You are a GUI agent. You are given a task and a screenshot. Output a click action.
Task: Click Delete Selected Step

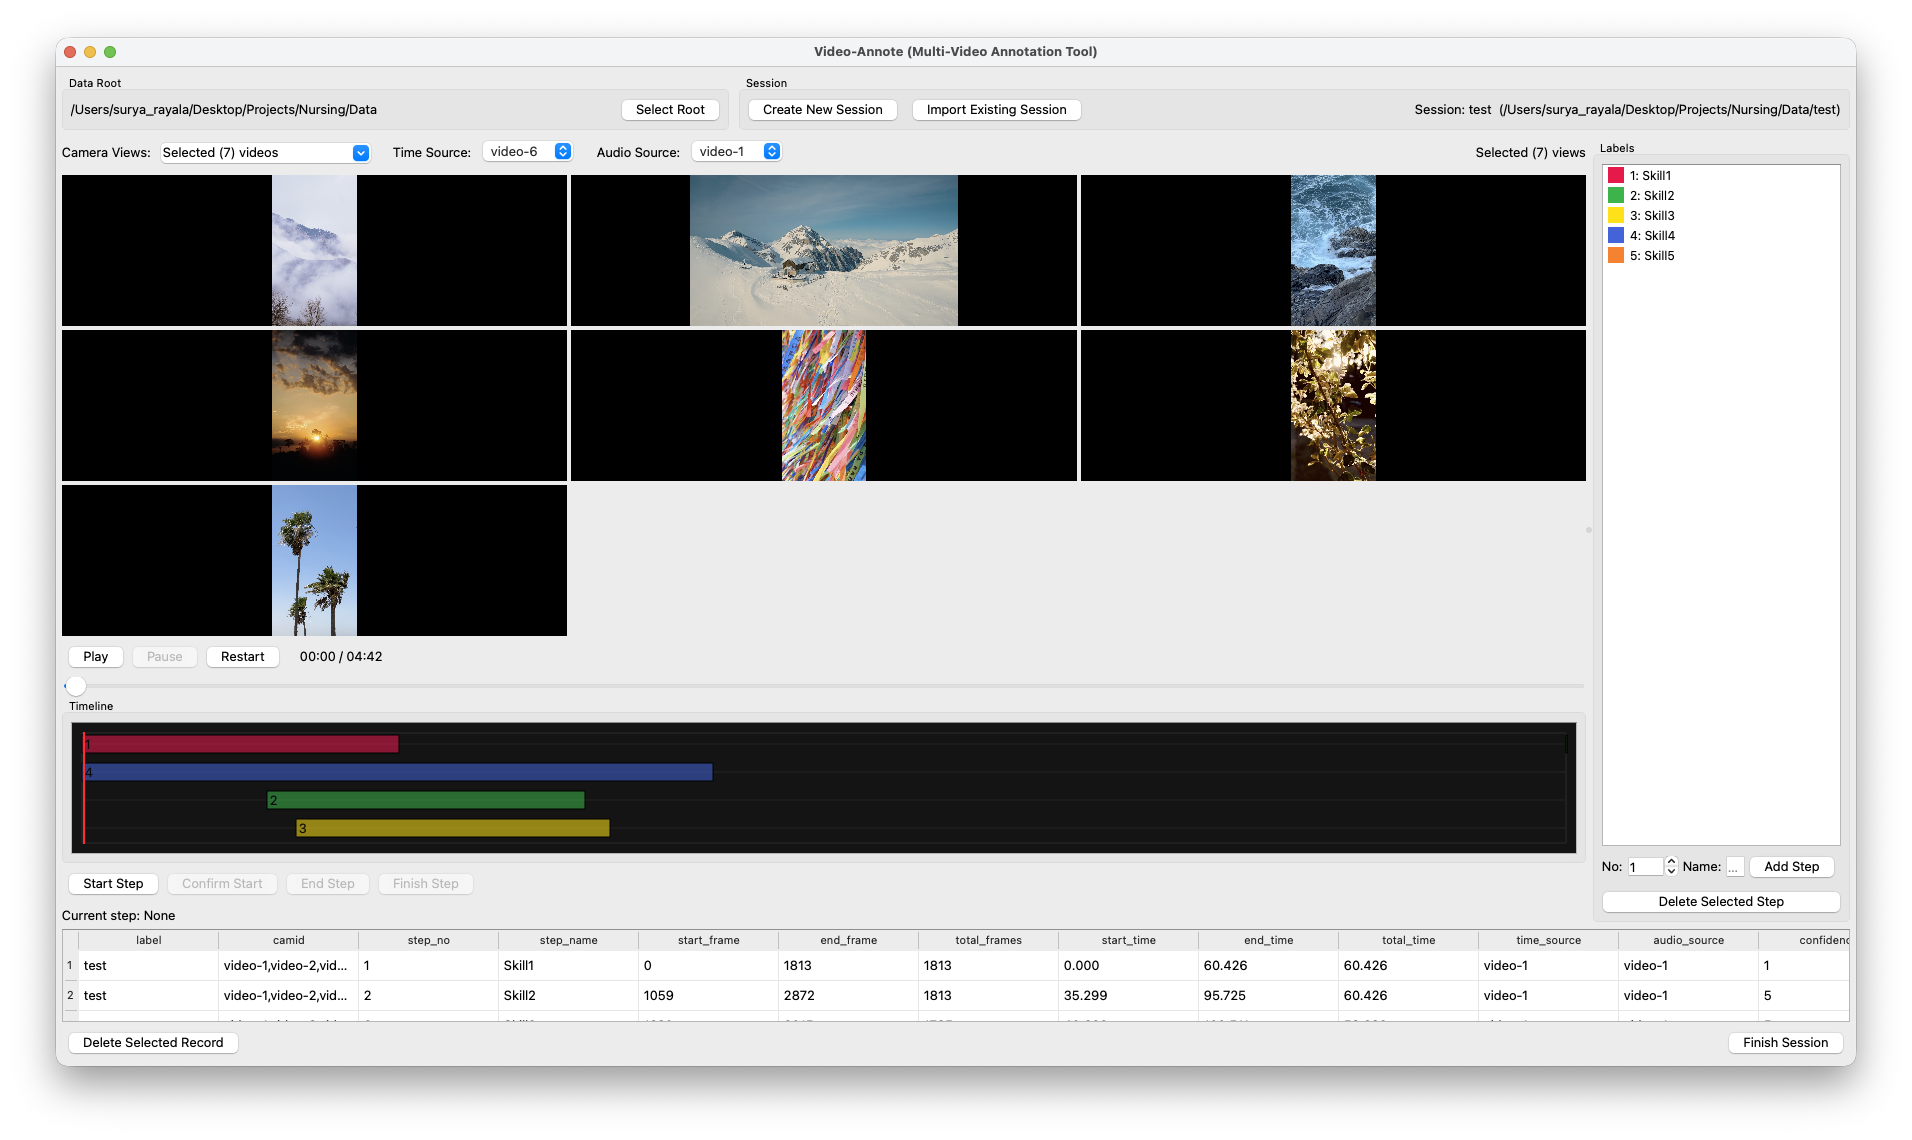pos(1720,902)
